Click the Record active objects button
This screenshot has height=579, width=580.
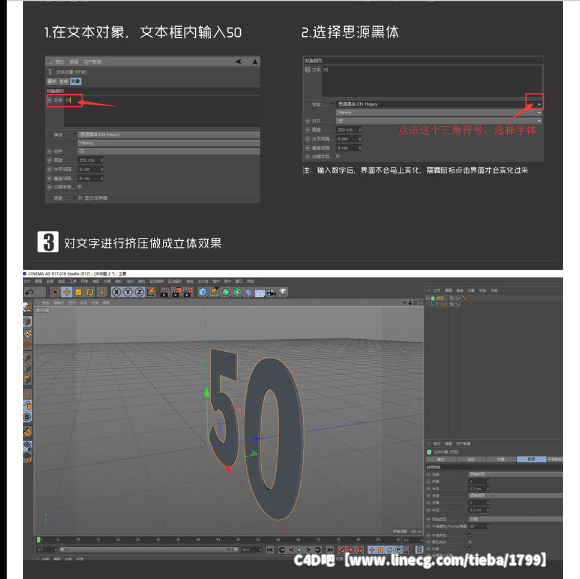tap(342, 550)
